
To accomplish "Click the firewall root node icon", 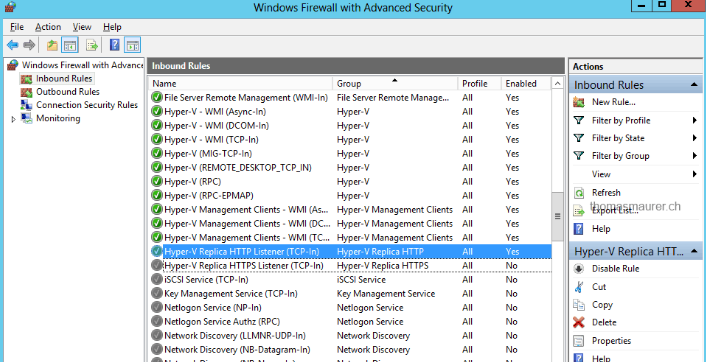I will pyautogui.click(x=13, y=65).
